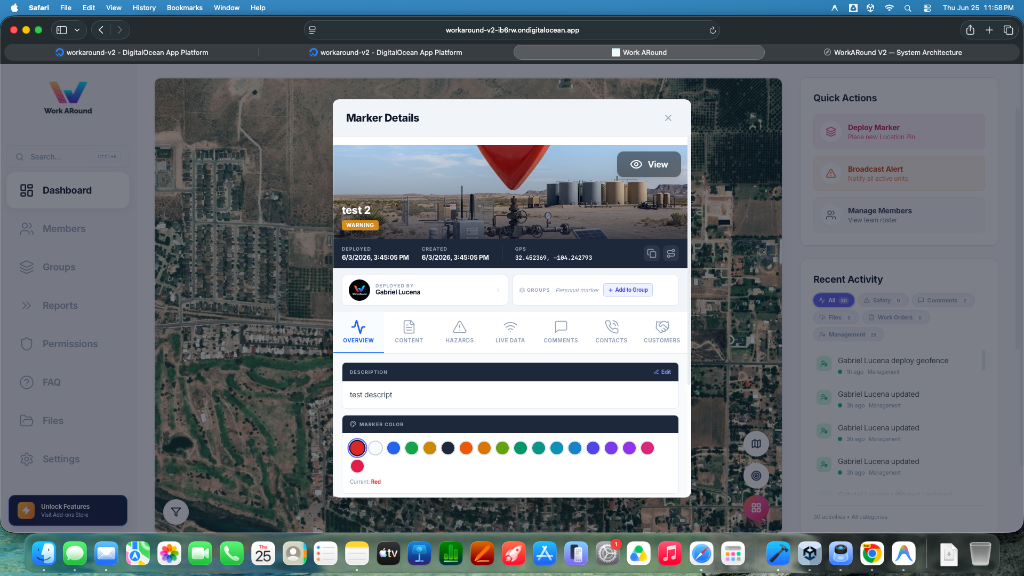Click the Recent Activity scrollbar
The image size is (1024, 576).
pyautogui.click(x=983, y=360)
